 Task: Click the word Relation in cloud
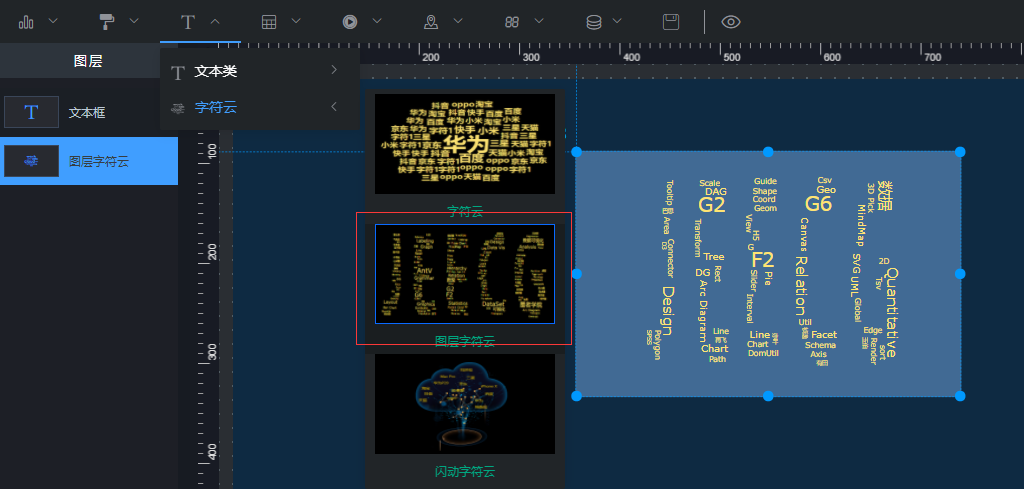pos(801,286)
